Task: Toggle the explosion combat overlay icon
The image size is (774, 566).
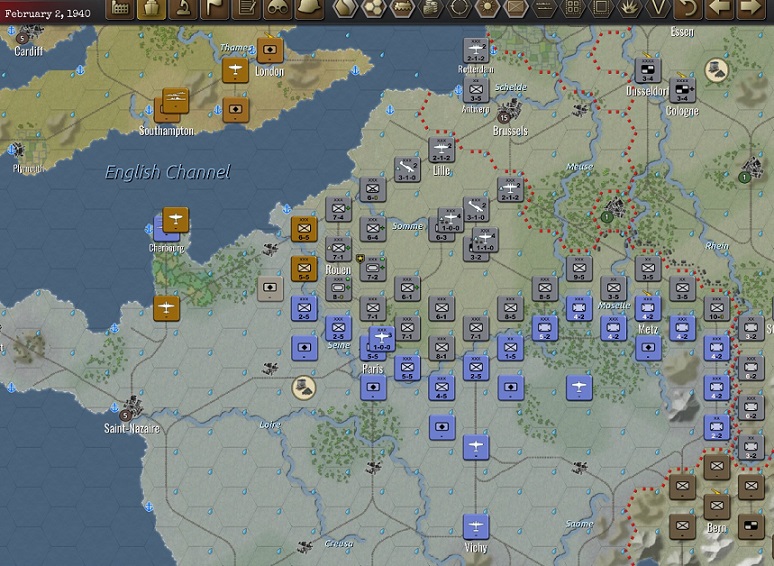Action: point(629,9)
